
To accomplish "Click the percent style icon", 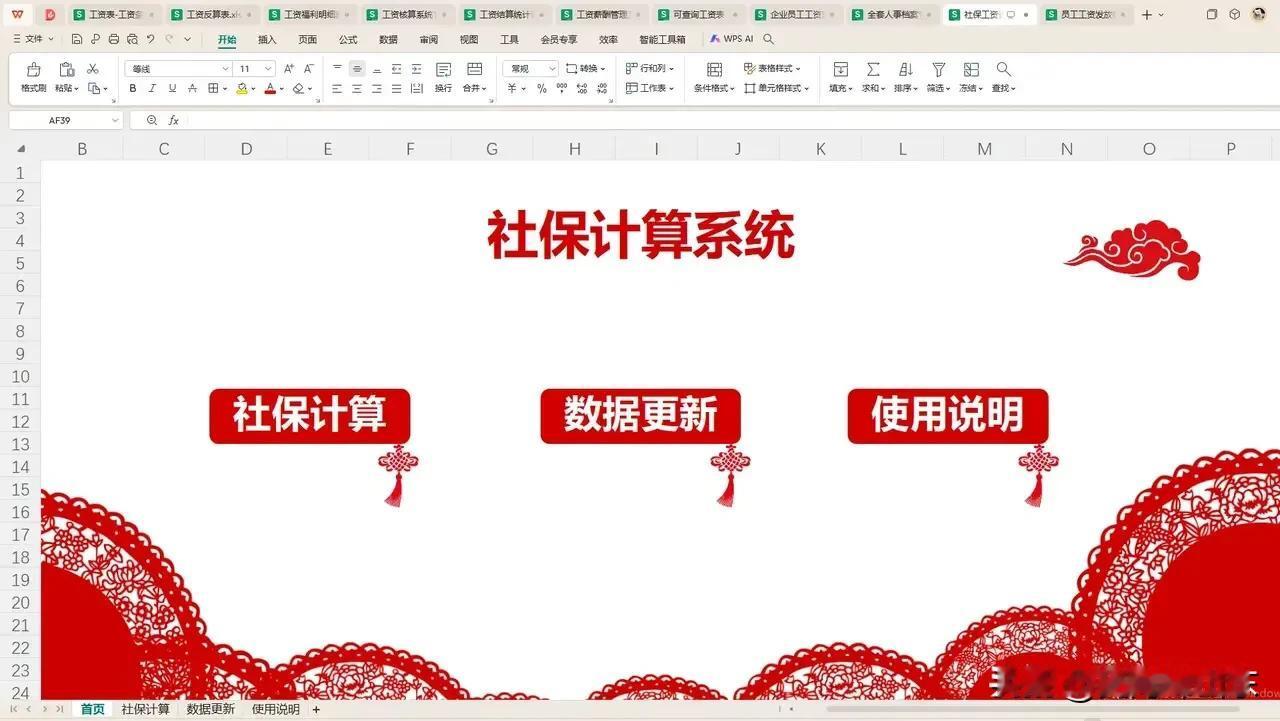I will (x=542, y=89).
